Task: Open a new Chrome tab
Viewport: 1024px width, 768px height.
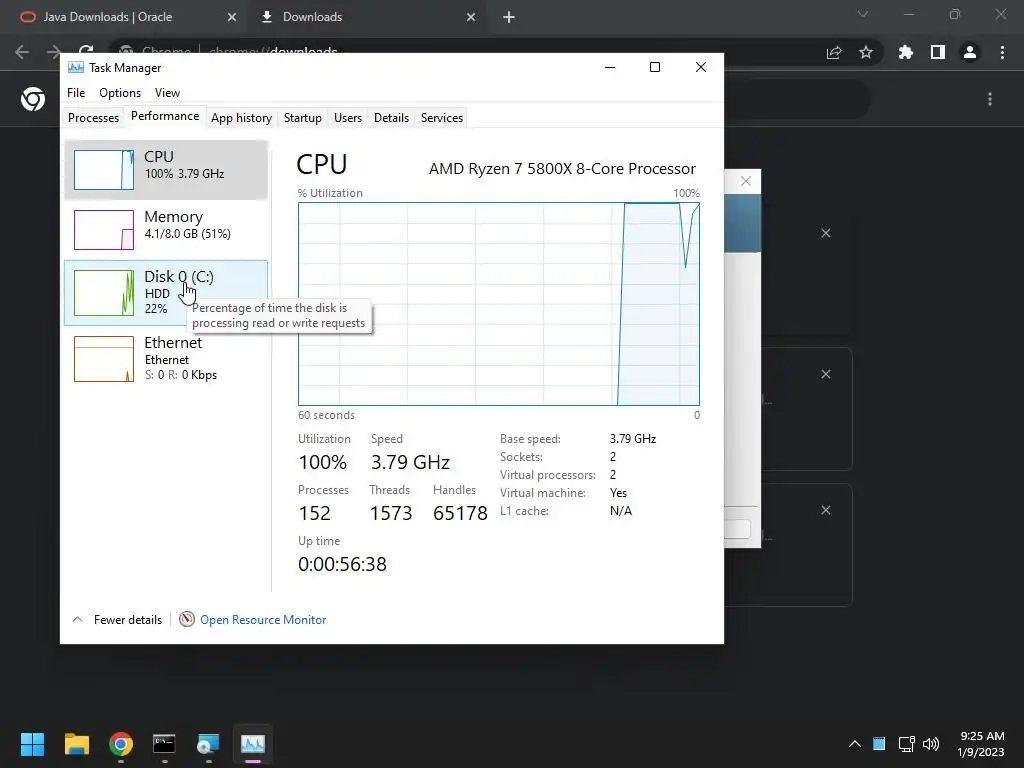Action: pyautogui.click(x=509, y=17)
